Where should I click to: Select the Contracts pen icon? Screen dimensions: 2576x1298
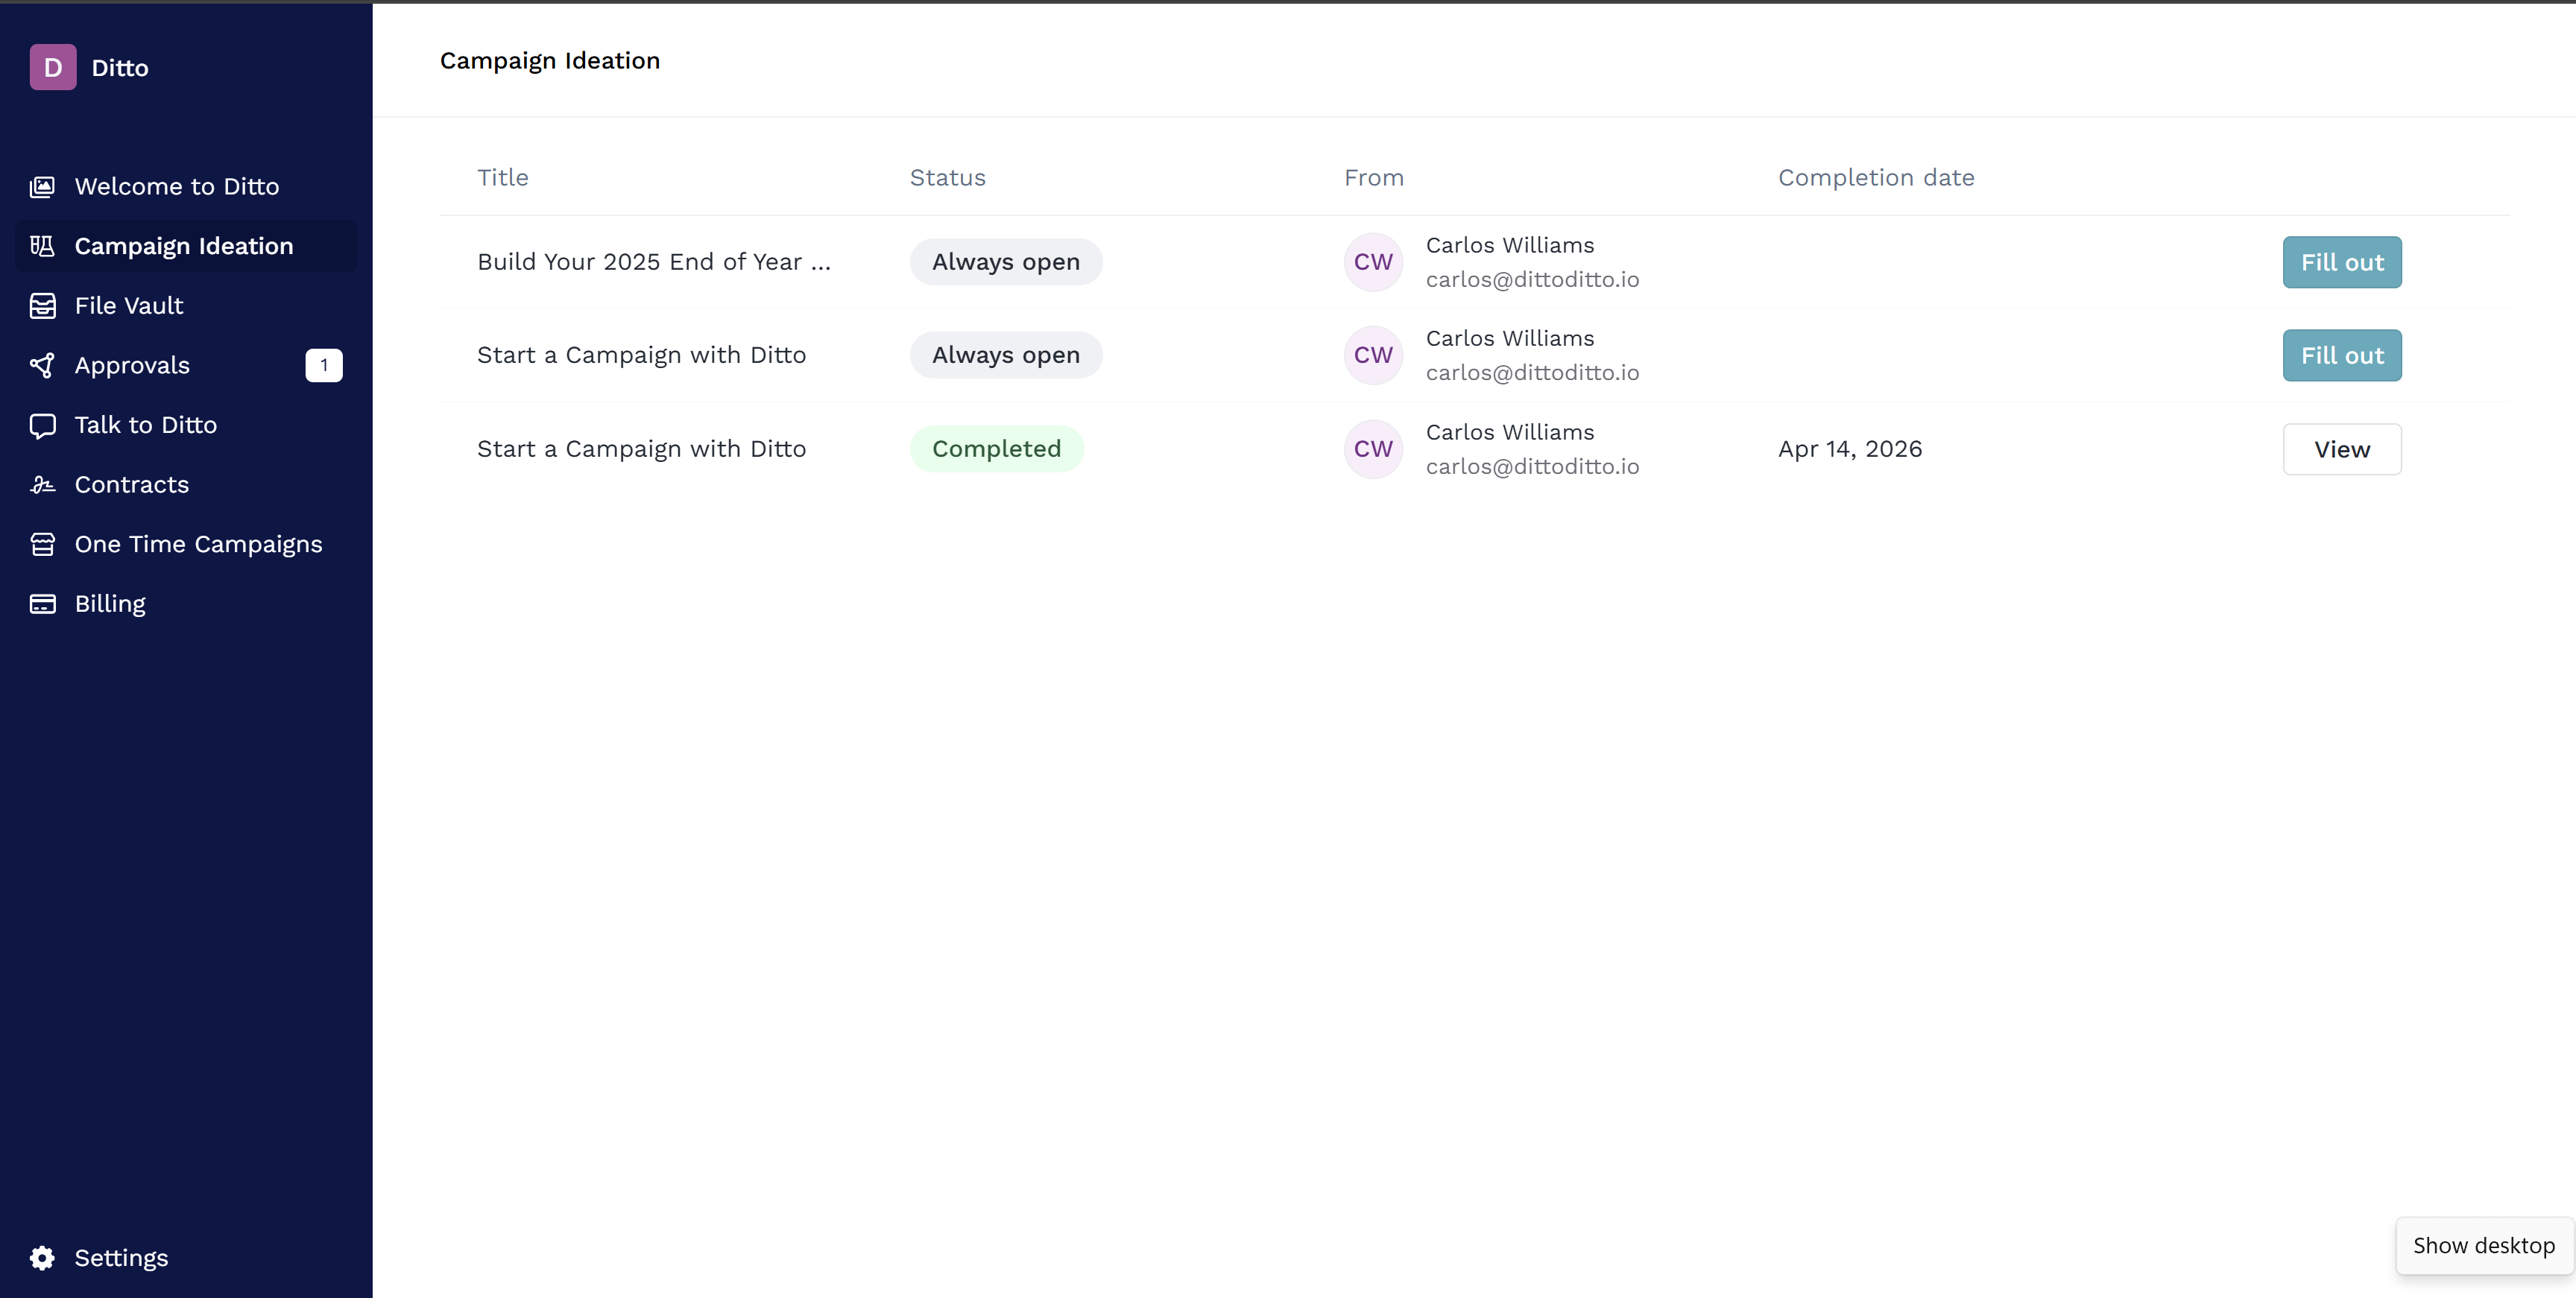(43, 484)
